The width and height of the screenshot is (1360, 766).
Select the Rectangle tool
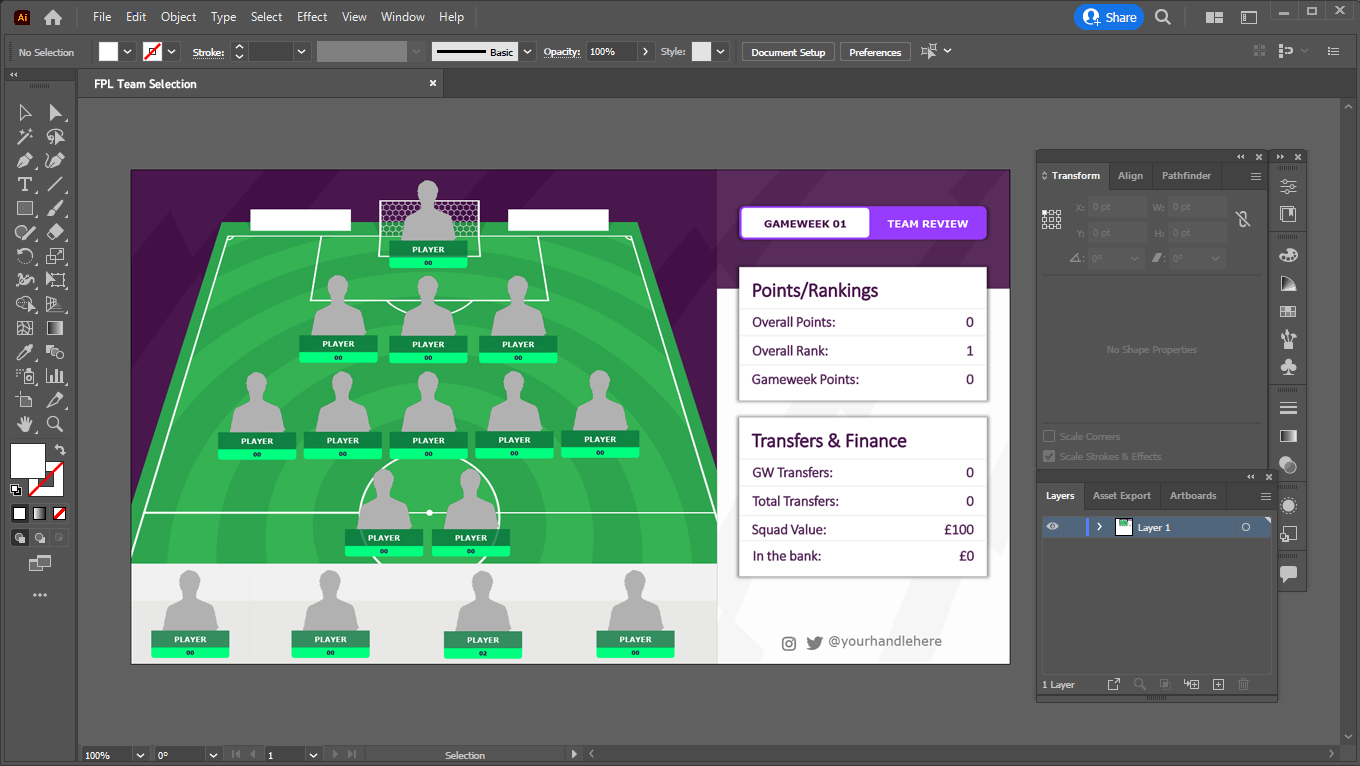click(25, 208)
